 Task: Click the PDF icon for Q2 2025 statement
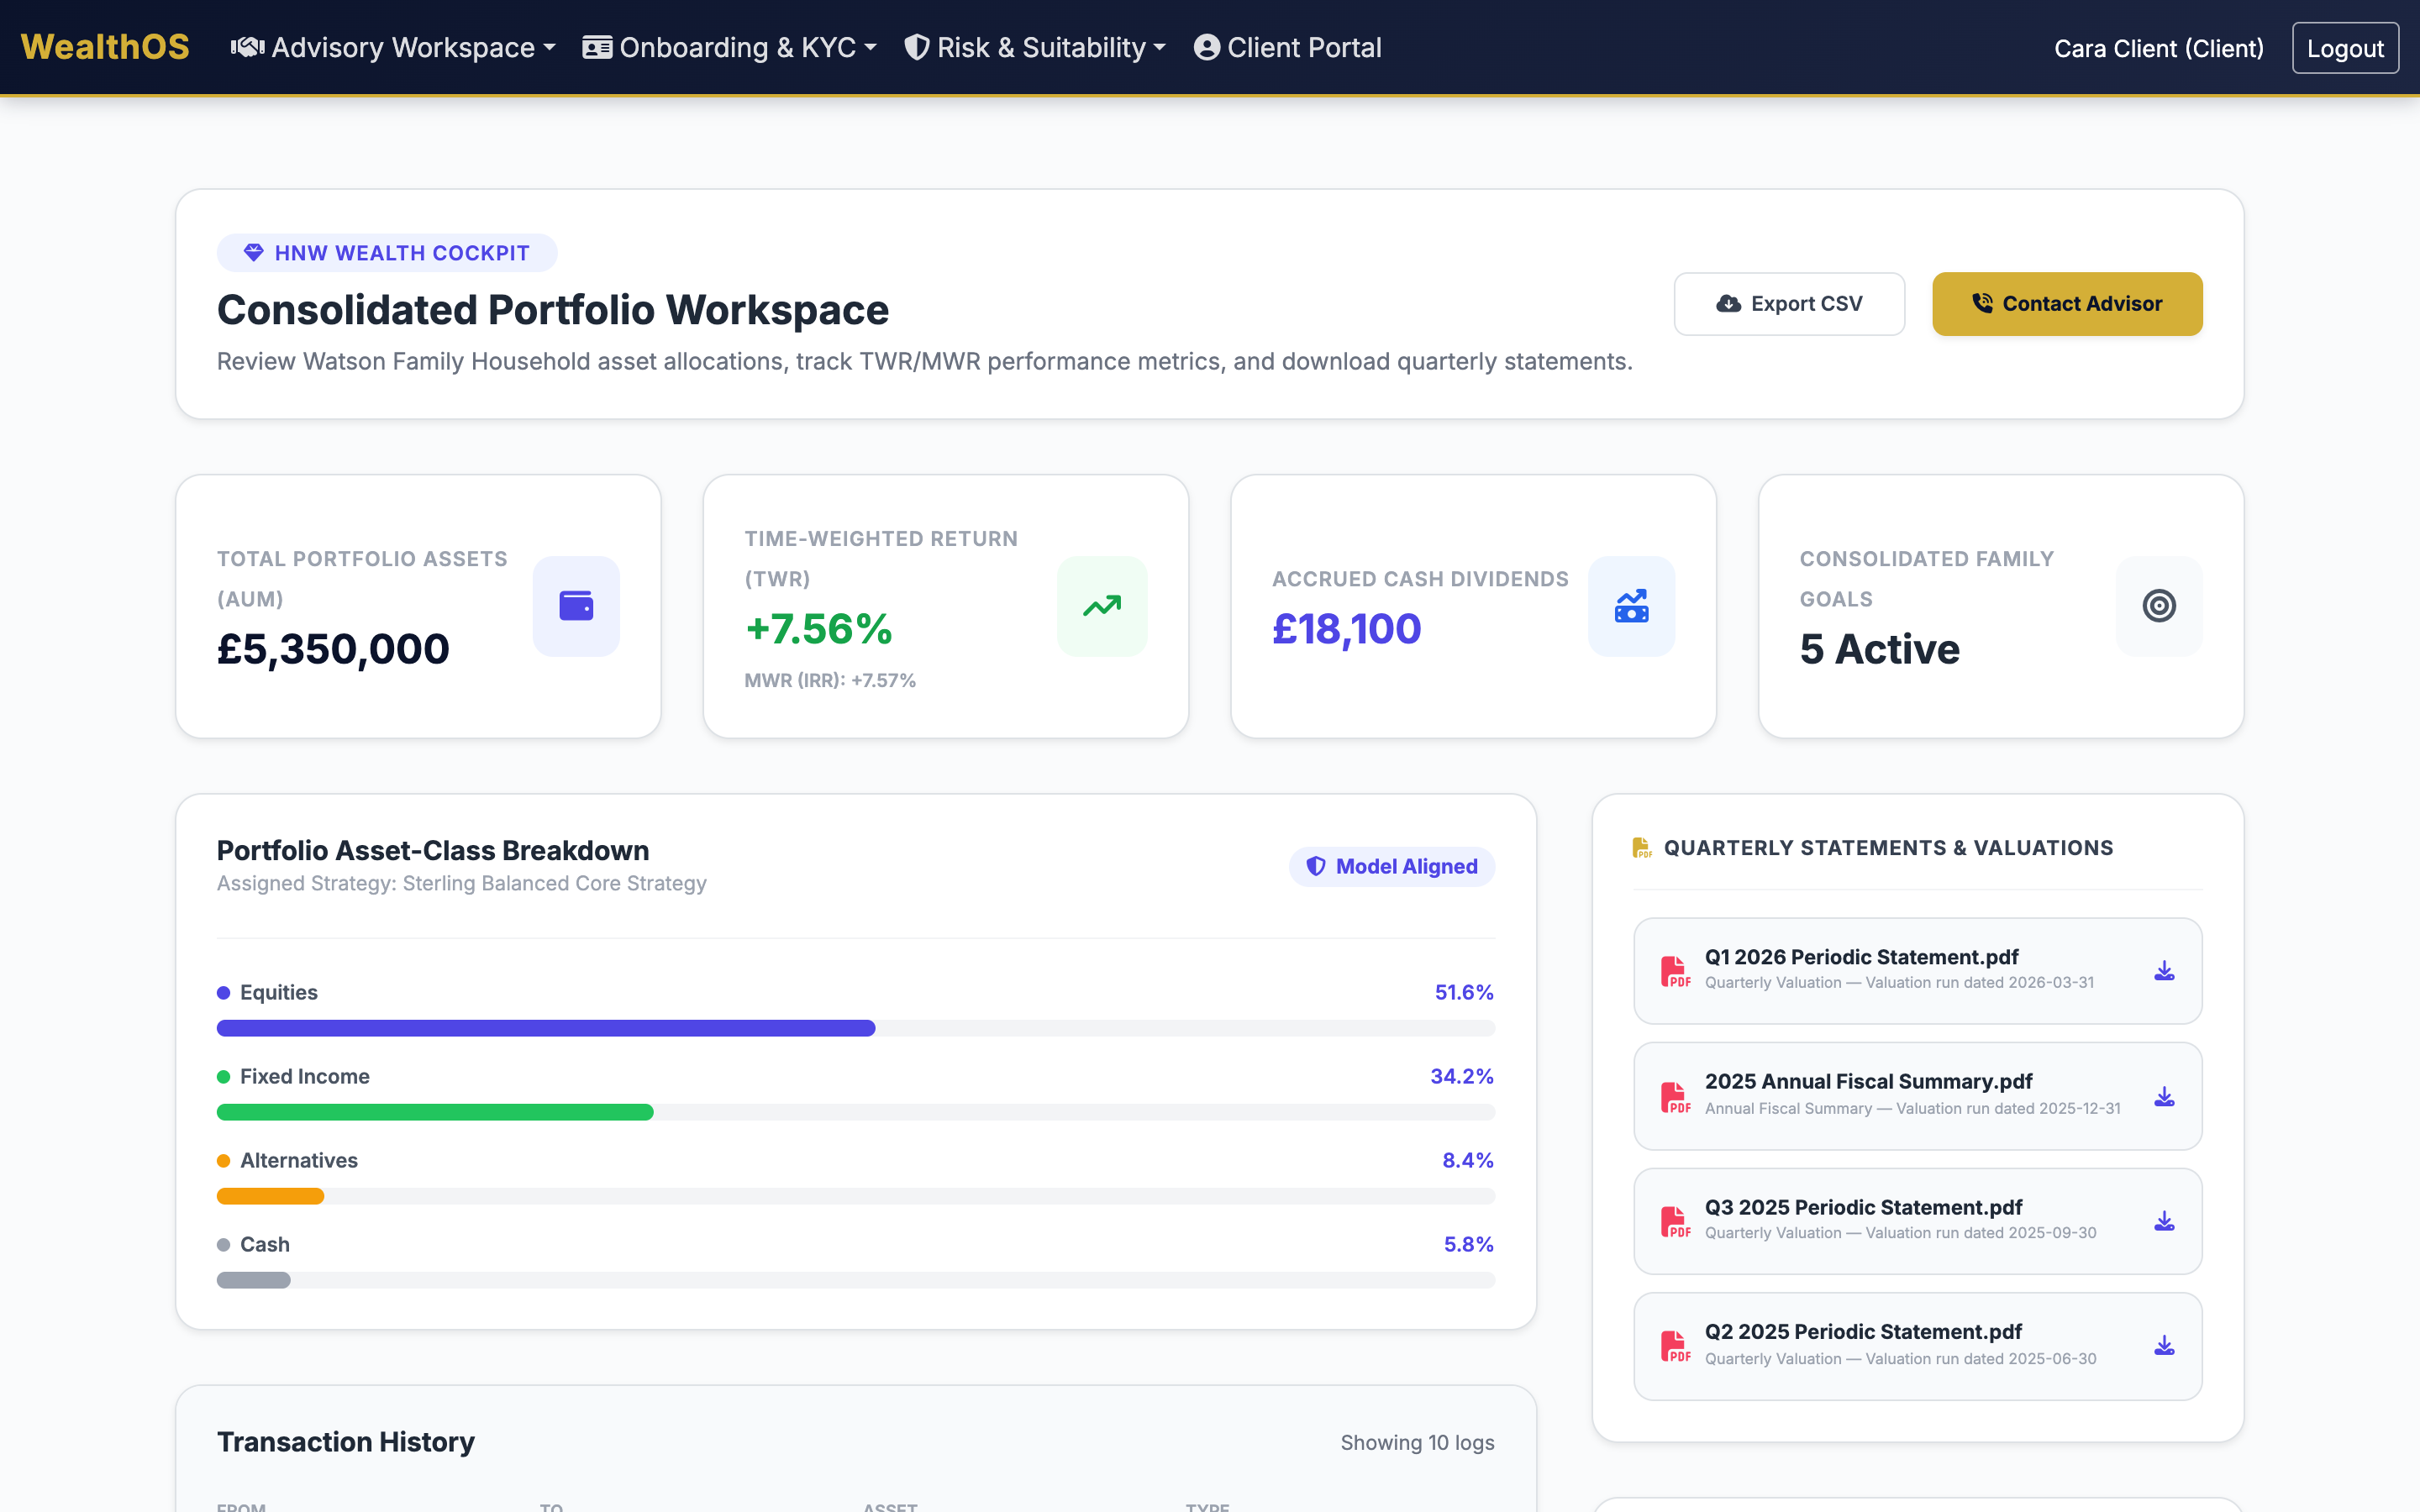coord(1675,1346)
